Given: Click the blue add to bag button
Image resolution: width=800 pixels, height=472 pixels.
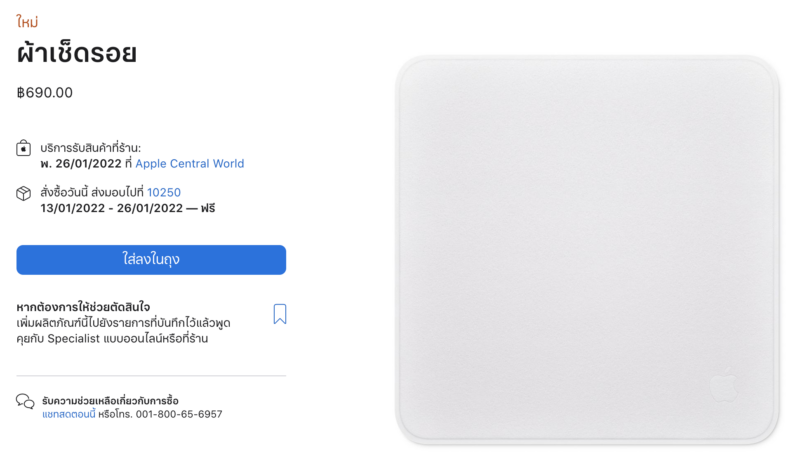Looking at the screenshot, I should tap(151, 260).
